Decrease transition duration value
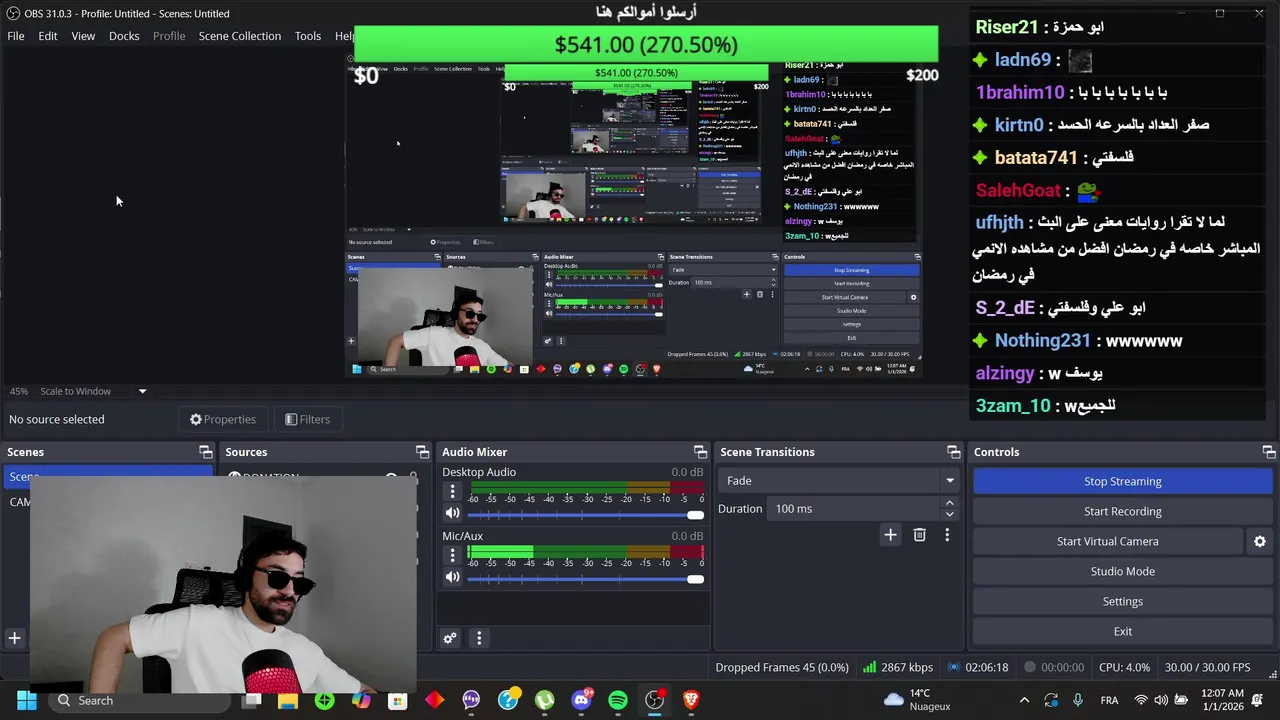The height and width of the screenshot is (720, 1280). [949, 514]
